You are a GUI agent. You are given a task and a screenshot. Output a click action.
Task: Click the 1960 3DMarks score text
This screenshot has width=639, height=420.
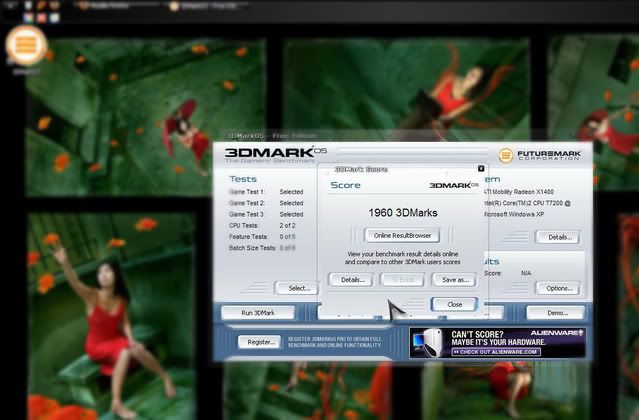point(403,213)
